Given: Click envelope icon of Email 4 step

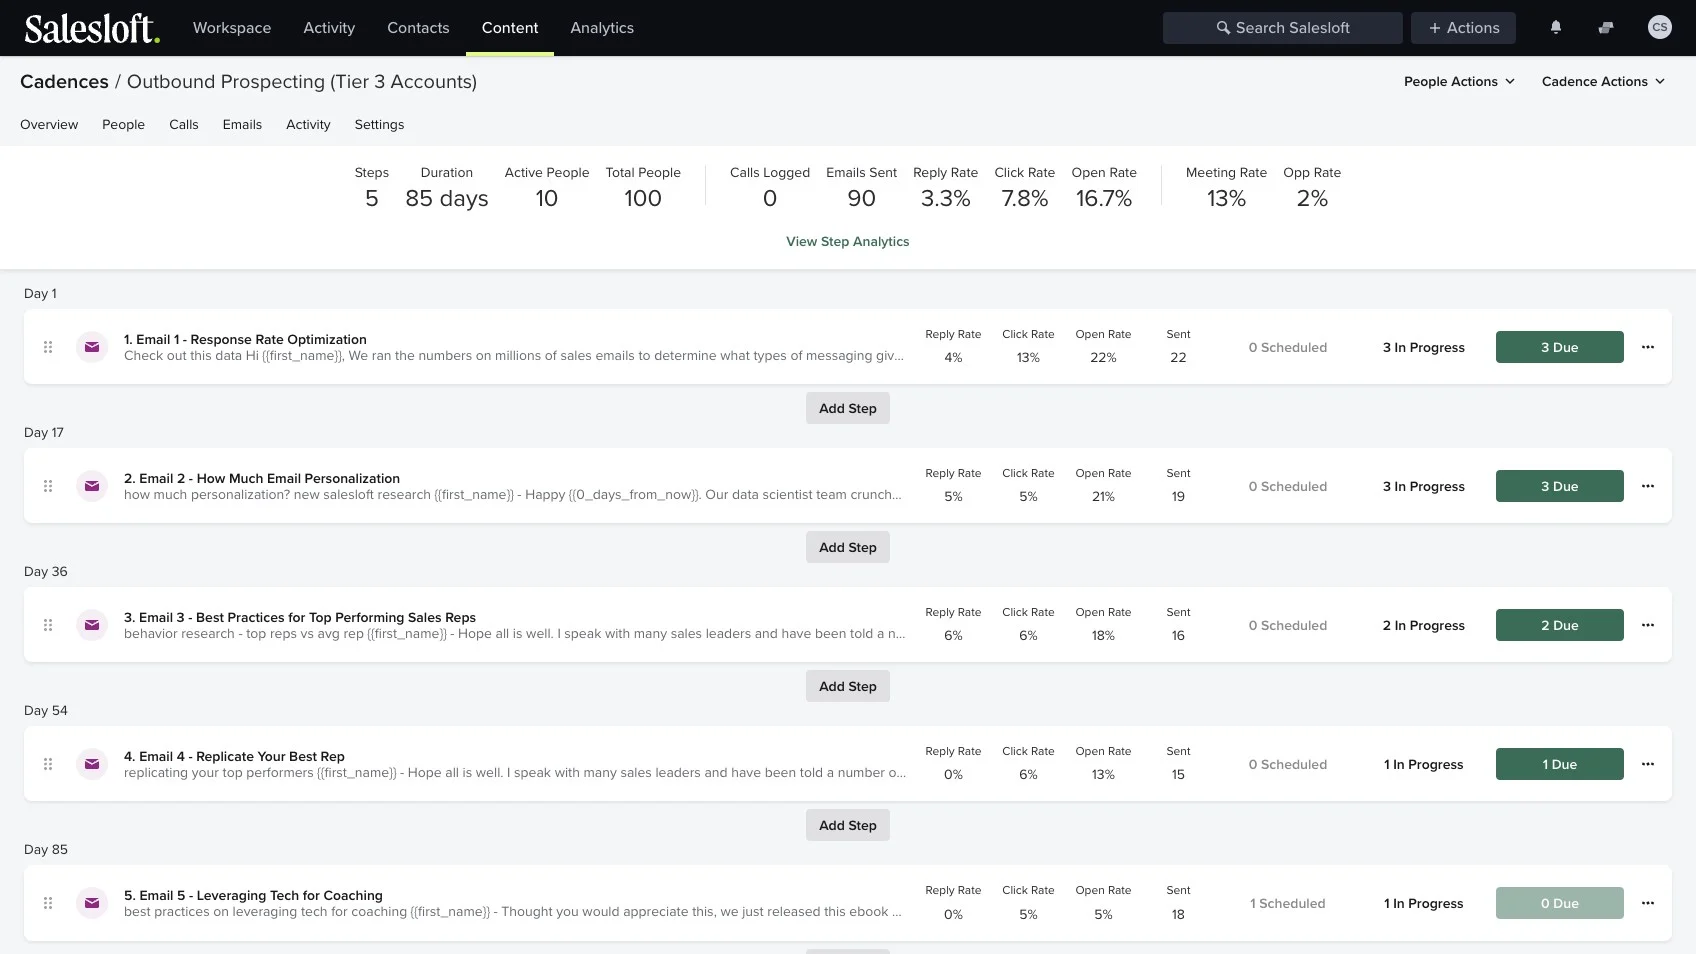Looking at the screenshot, I should click(92, 764).
